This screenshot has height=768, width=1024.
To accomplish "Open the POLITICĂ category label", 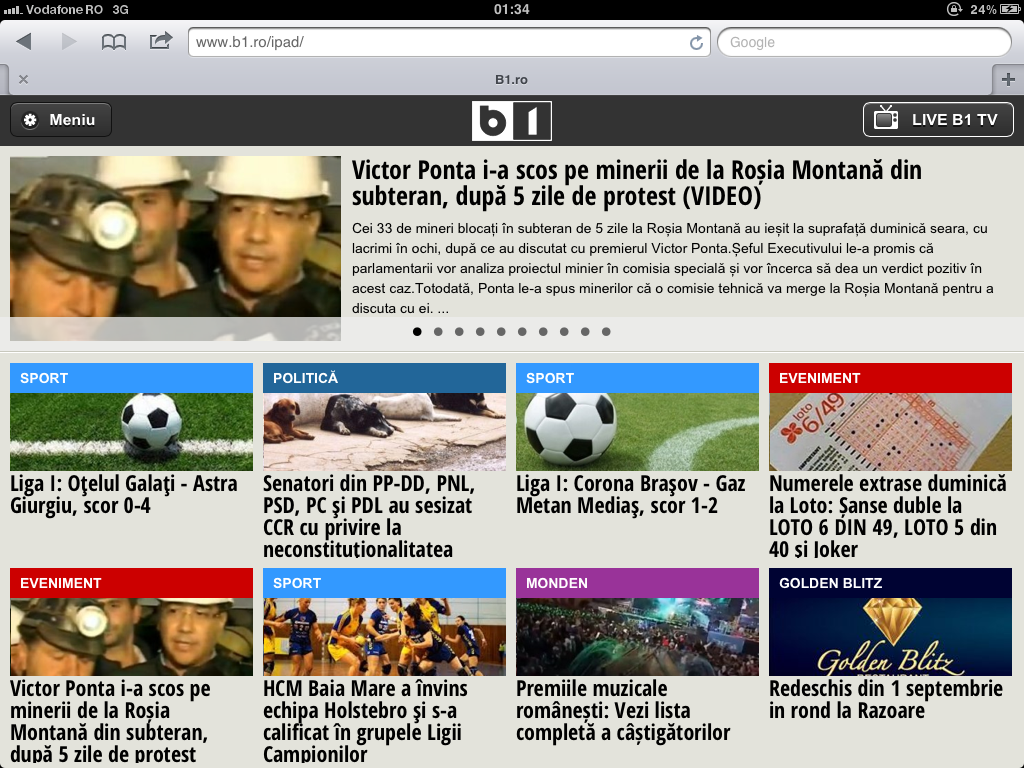I will tap(384, 378).
